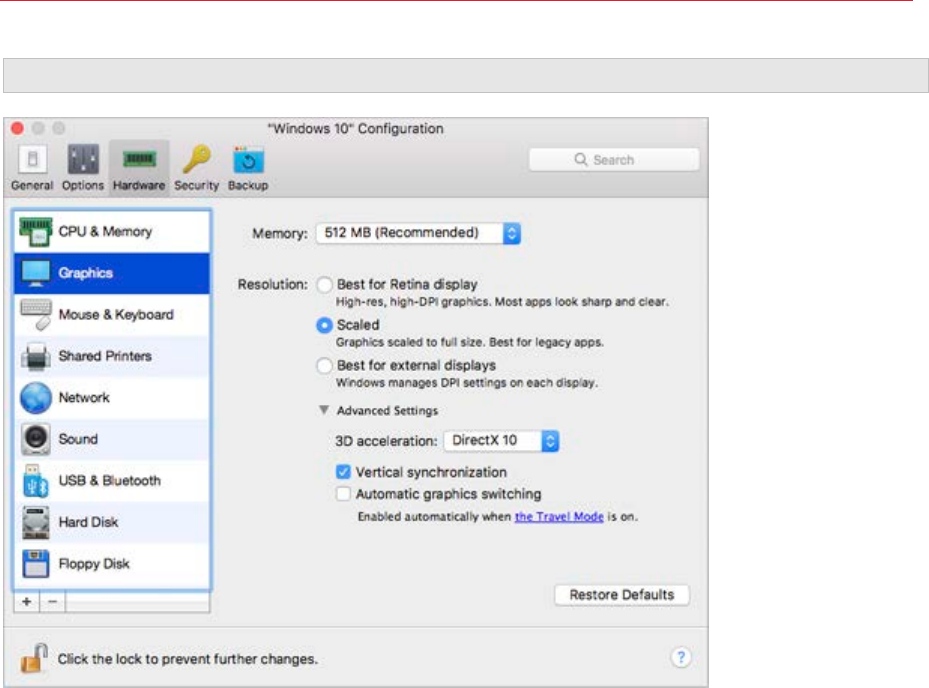Select Shared Printers label in the hardware list
This screenshot has width=929, height=688.
point(105,356)
